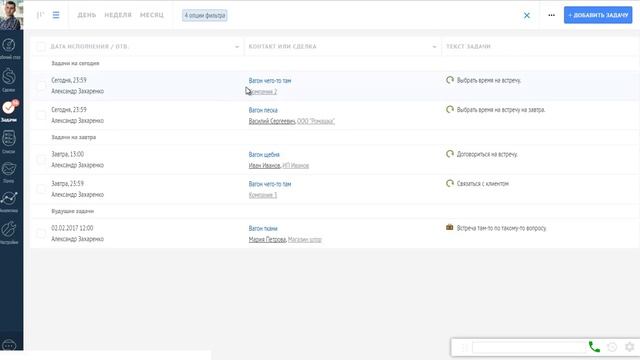Click the 'Задачи на сегодня' group heading

click(75, 63)
